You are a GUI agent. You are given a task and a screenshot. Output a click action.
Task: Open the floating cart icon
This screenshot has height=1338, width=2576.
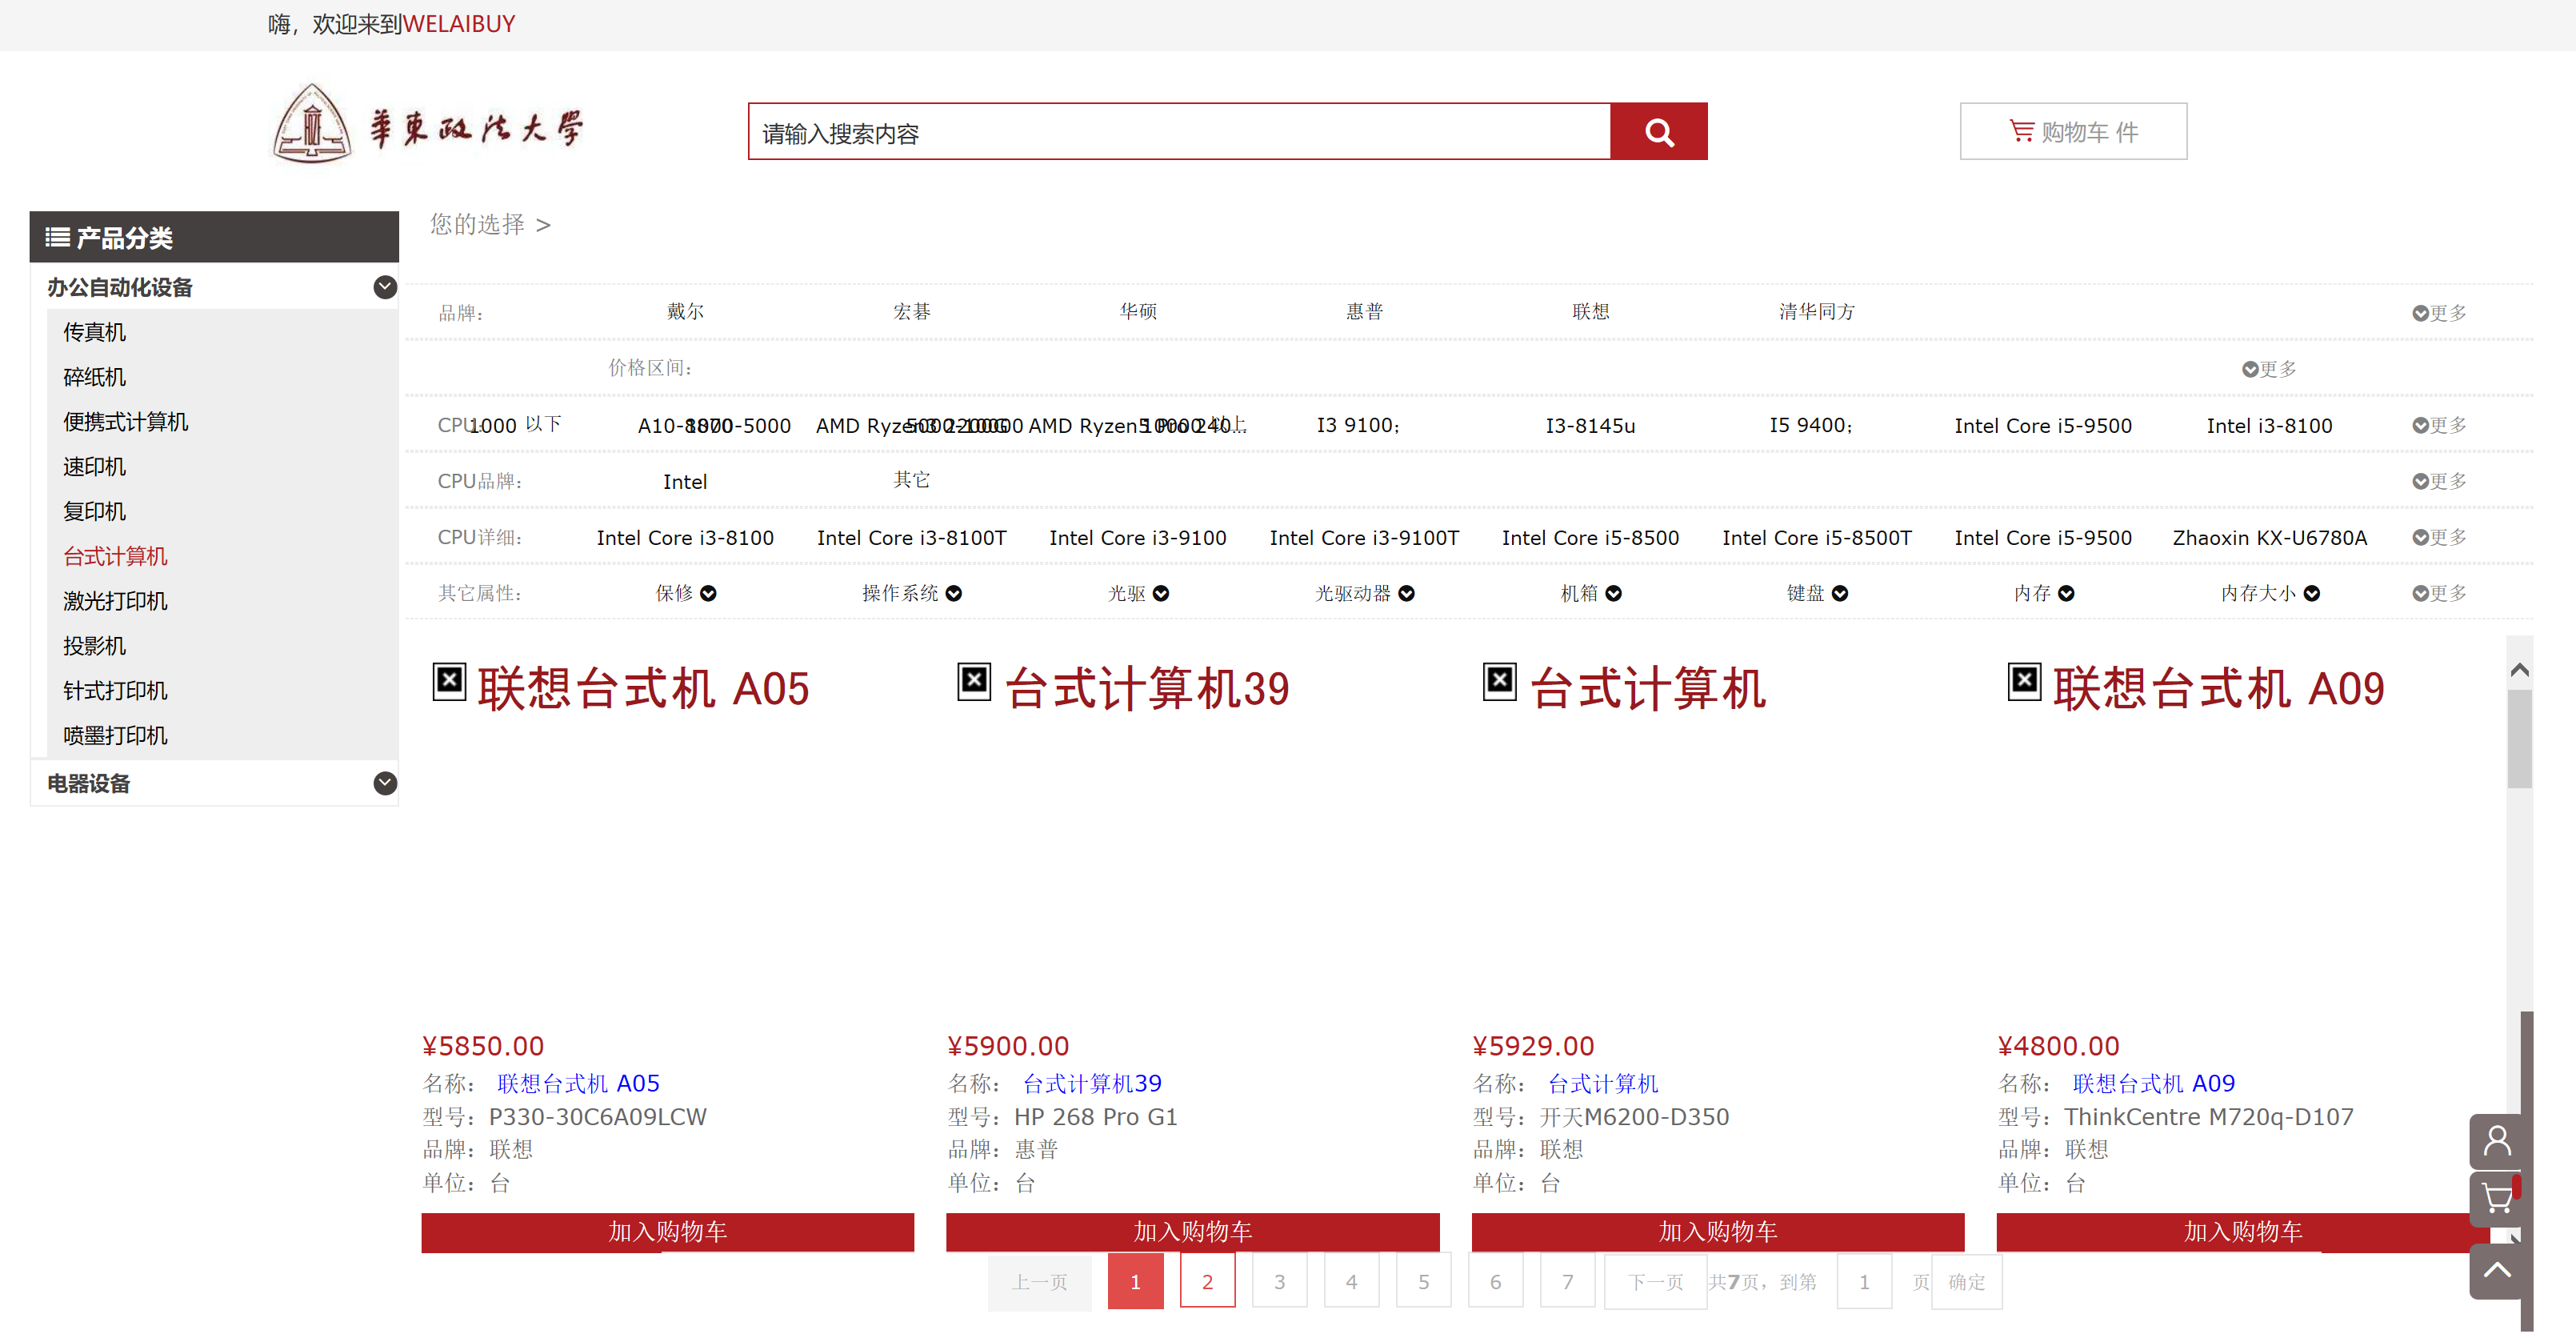pos(2496,1198)
